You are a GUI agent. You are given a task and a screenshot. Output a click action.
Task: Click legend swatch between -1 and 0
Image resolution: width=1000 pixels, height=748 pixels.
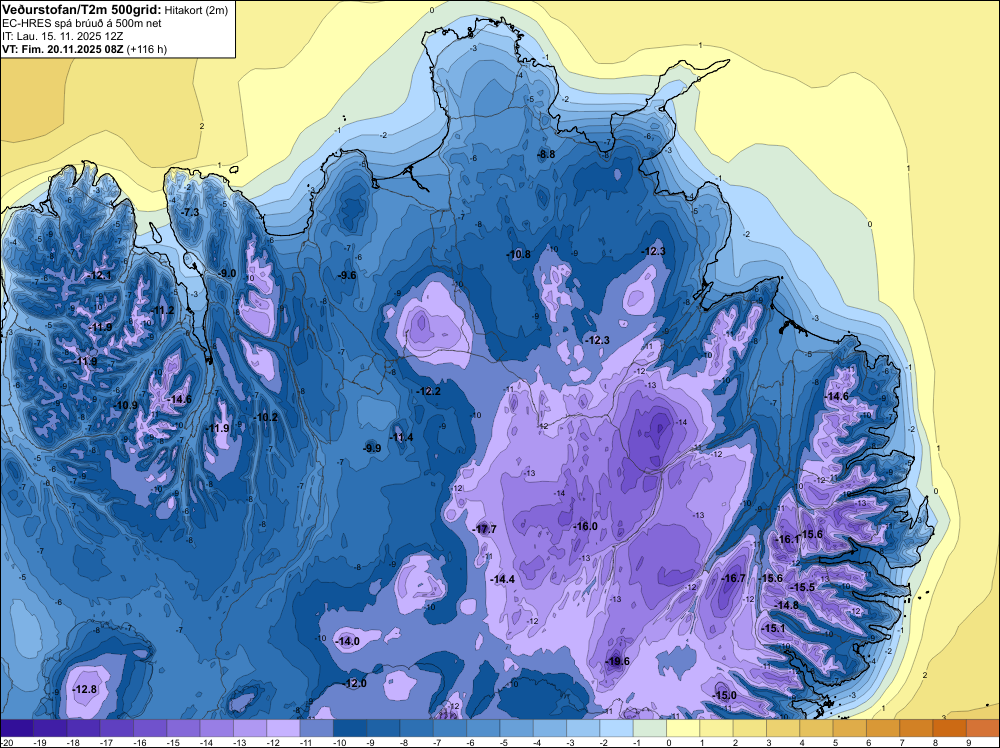pyautogui.click(x=649, y=728)
